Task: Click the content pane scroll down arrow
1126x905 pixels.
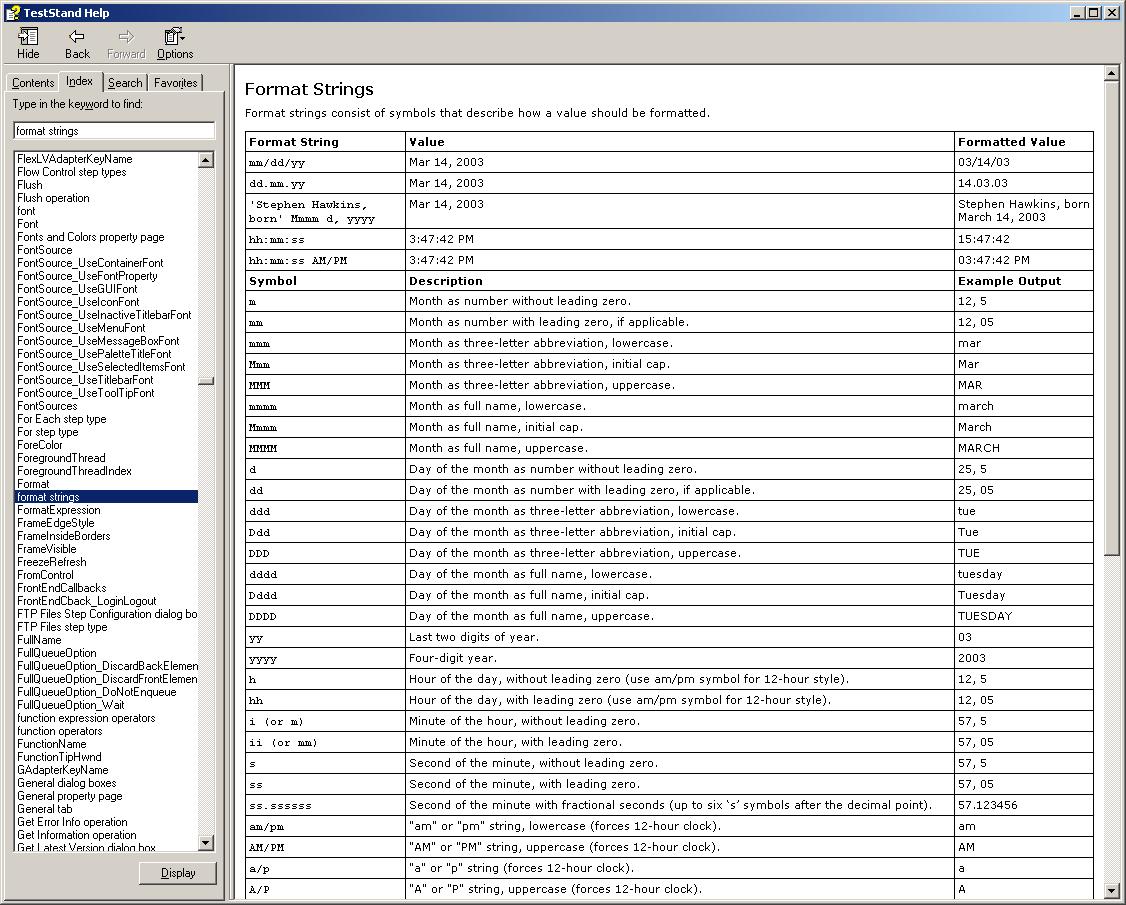Action: pos(1111,891)
